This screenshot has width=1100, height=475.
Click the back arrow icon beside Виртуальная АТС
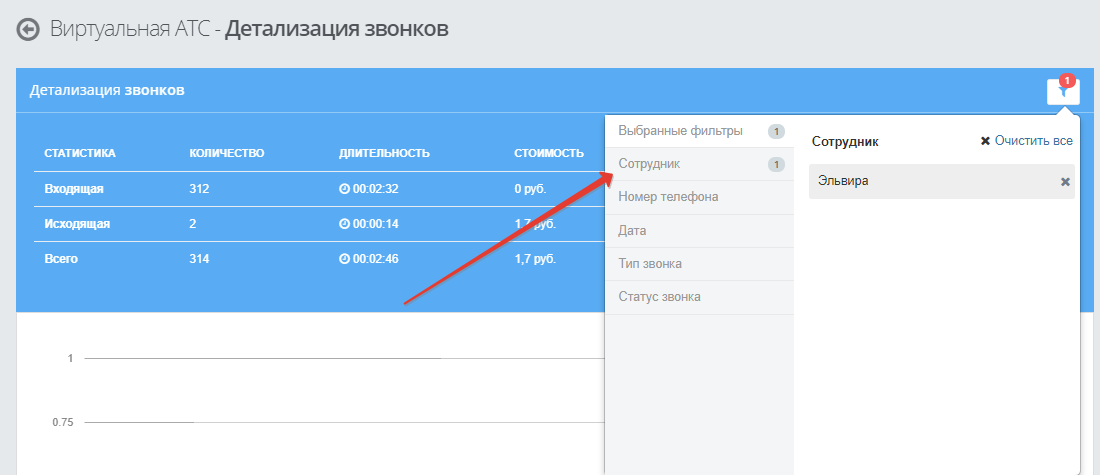(x=28, y=30)
